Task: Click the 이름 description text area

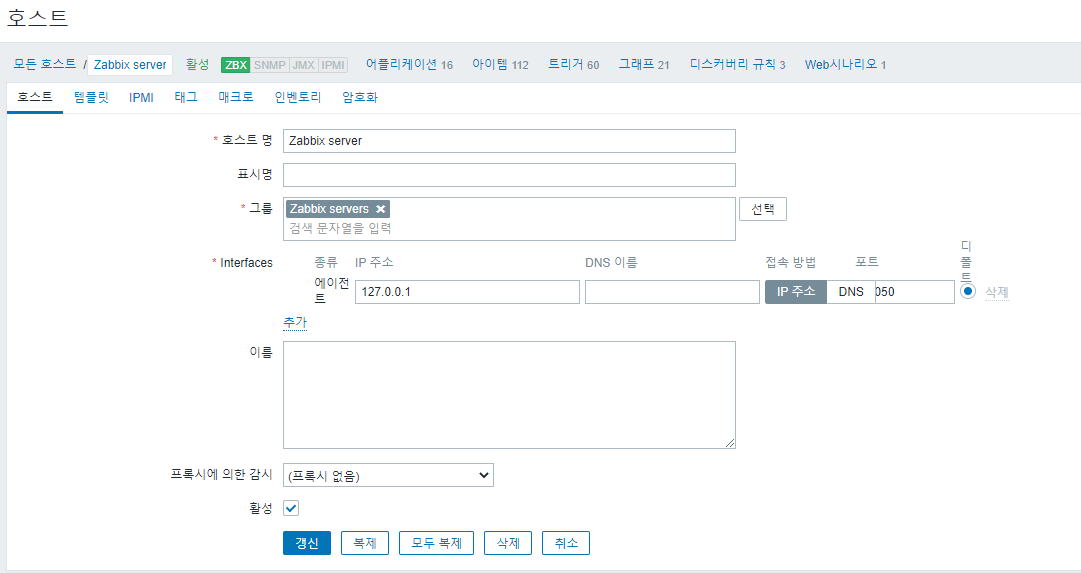Action: [509, 394]
